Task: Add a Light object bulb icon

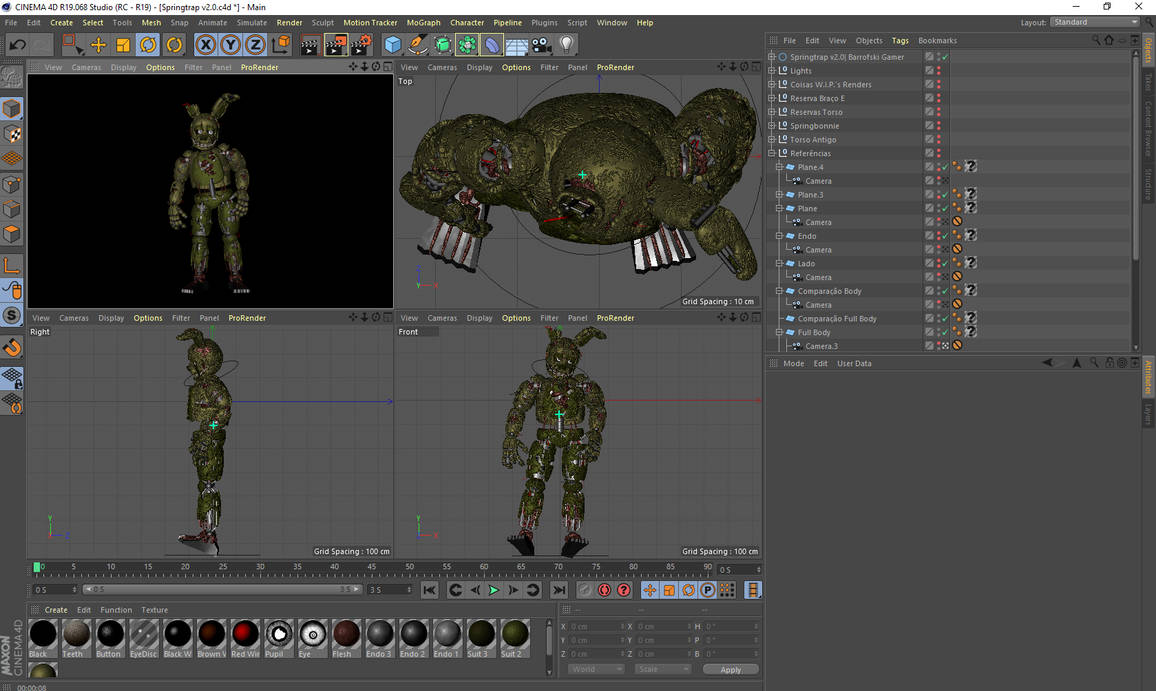Action: (x=566, y=45)
